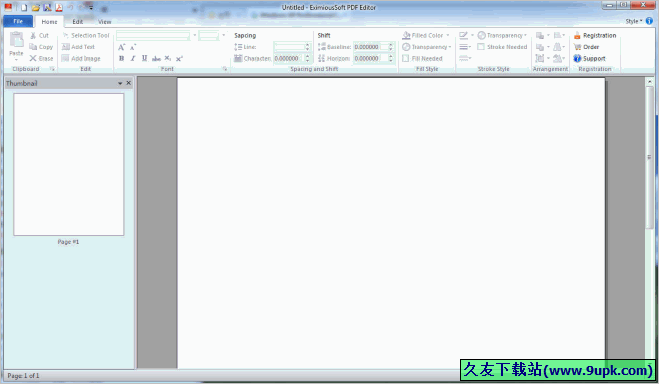Click the Grow Font icon

tap(121, 47)
